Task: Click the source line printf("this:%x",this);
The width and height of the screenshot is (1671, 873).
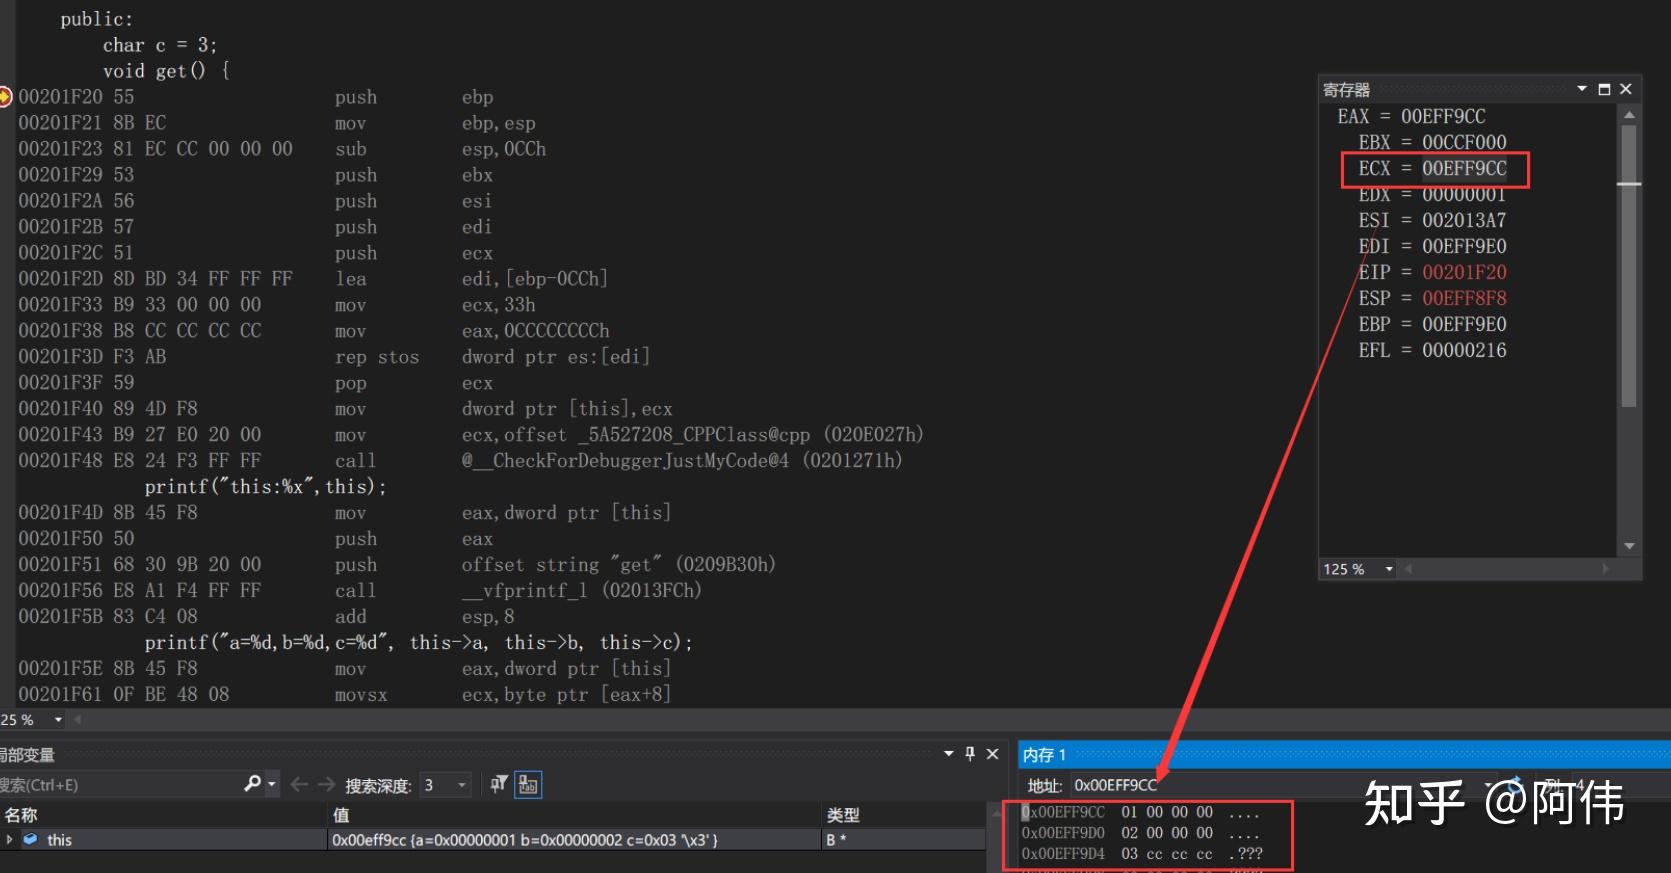Action: tap(265, 487)
